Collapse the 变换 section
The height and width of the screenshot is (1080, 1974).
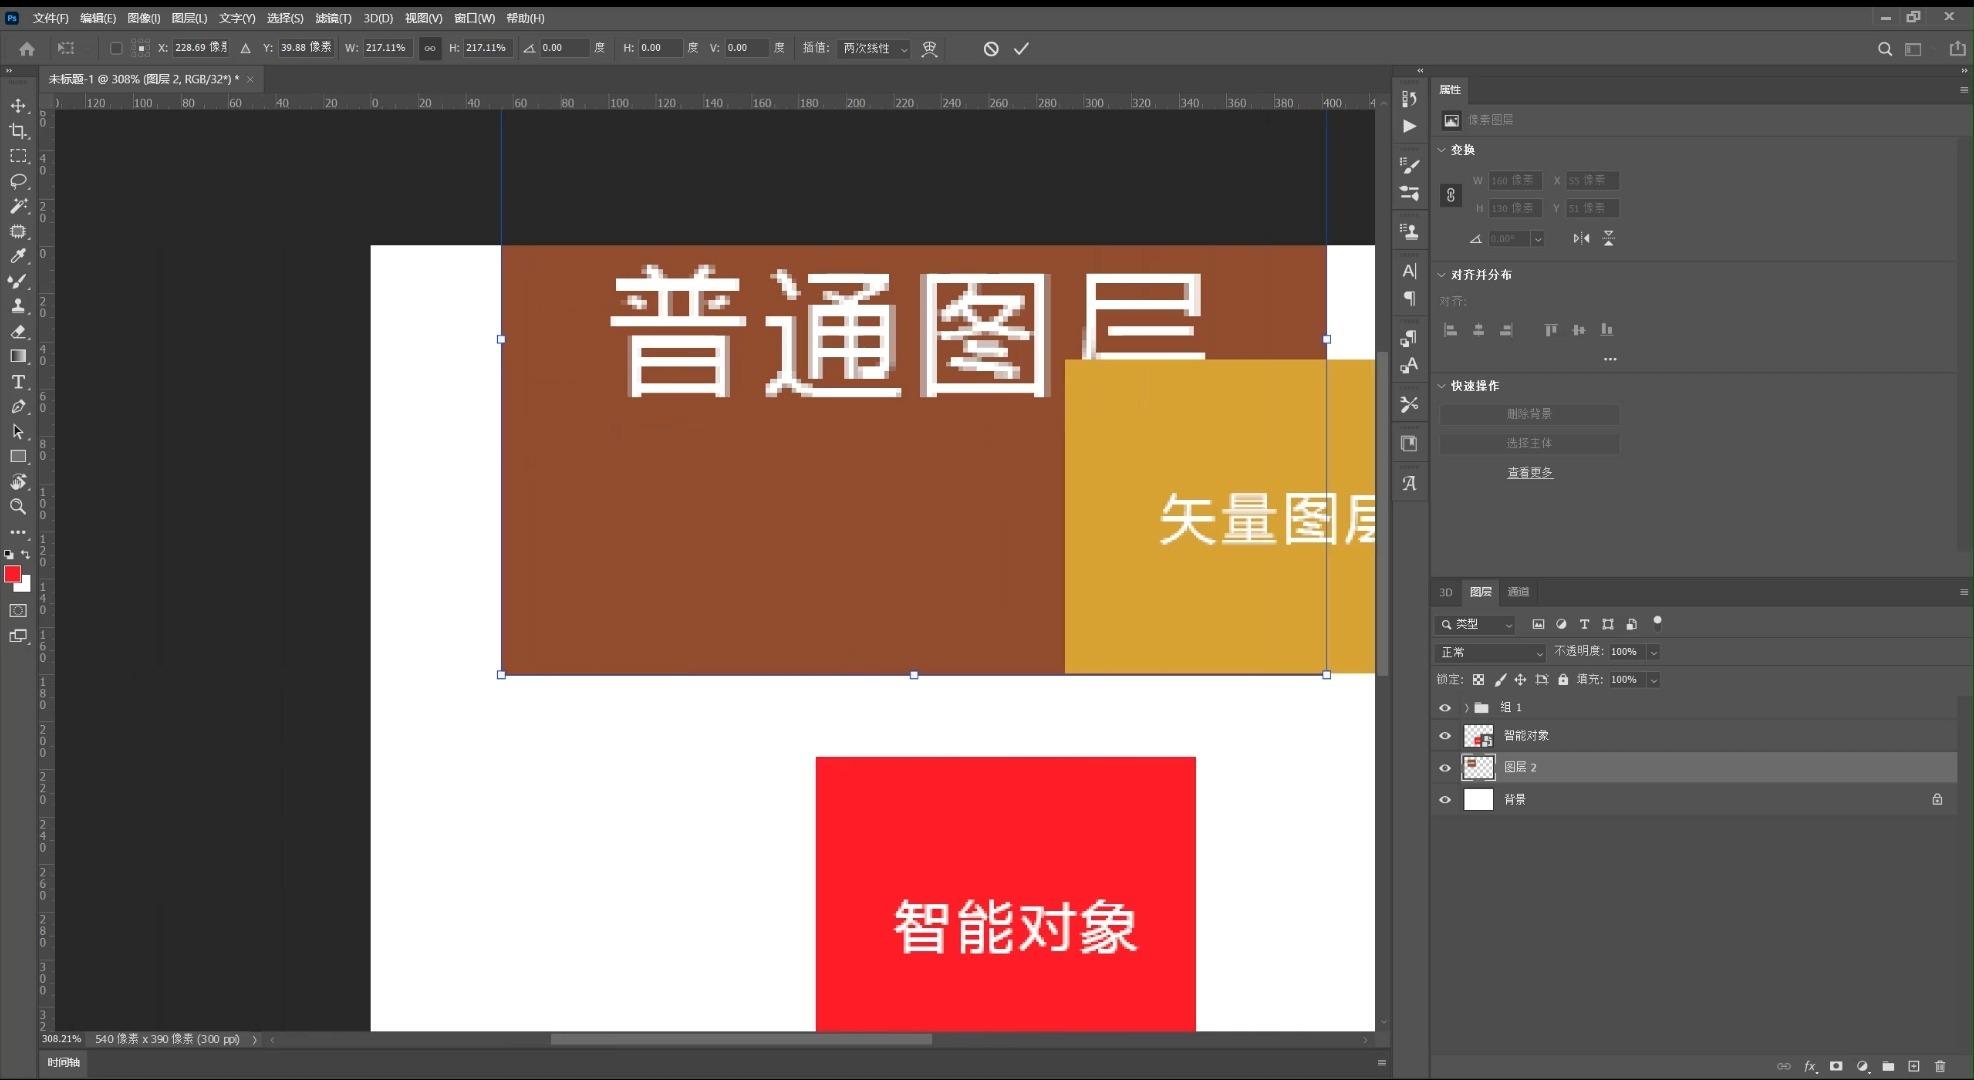[x=1442, y=150]
